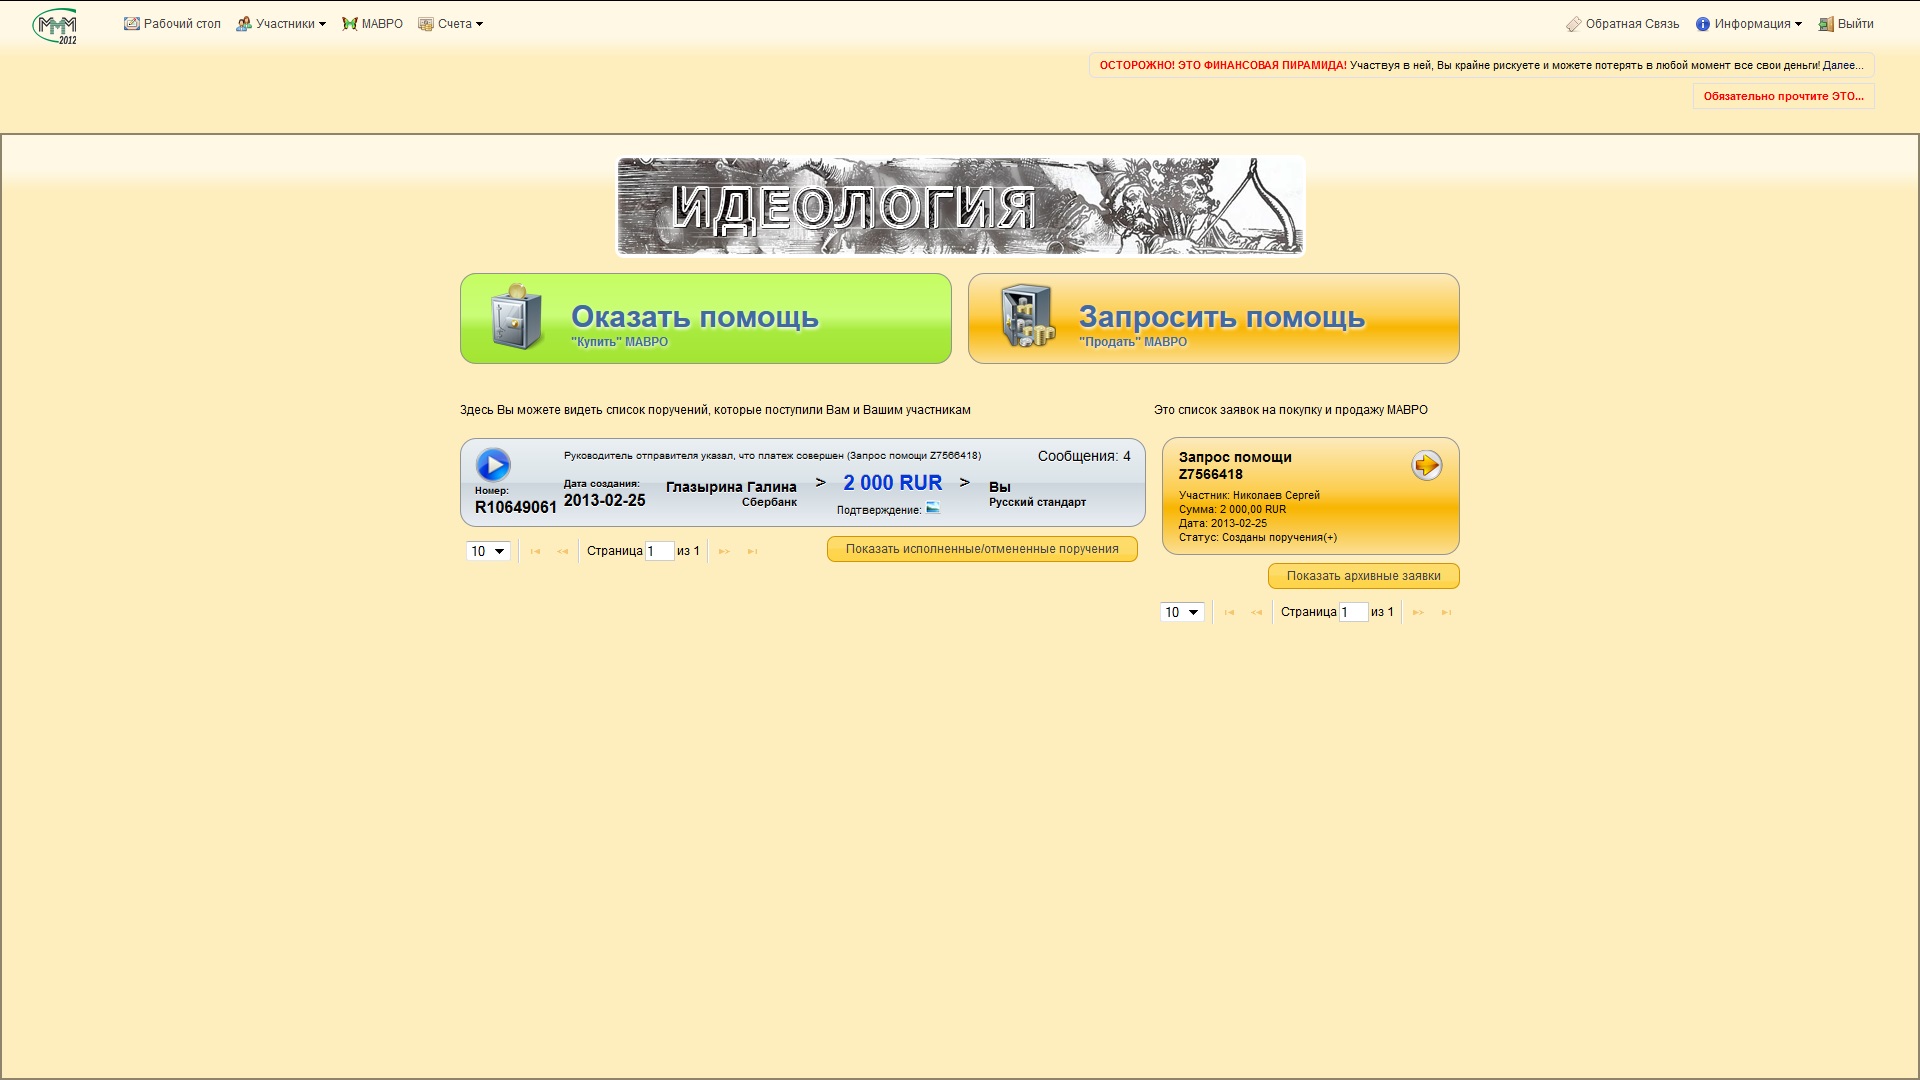Image resolution: width=1920 pixels, height=1080 pixels.
Task: Click orders list page number field
Action: [660, 552]
